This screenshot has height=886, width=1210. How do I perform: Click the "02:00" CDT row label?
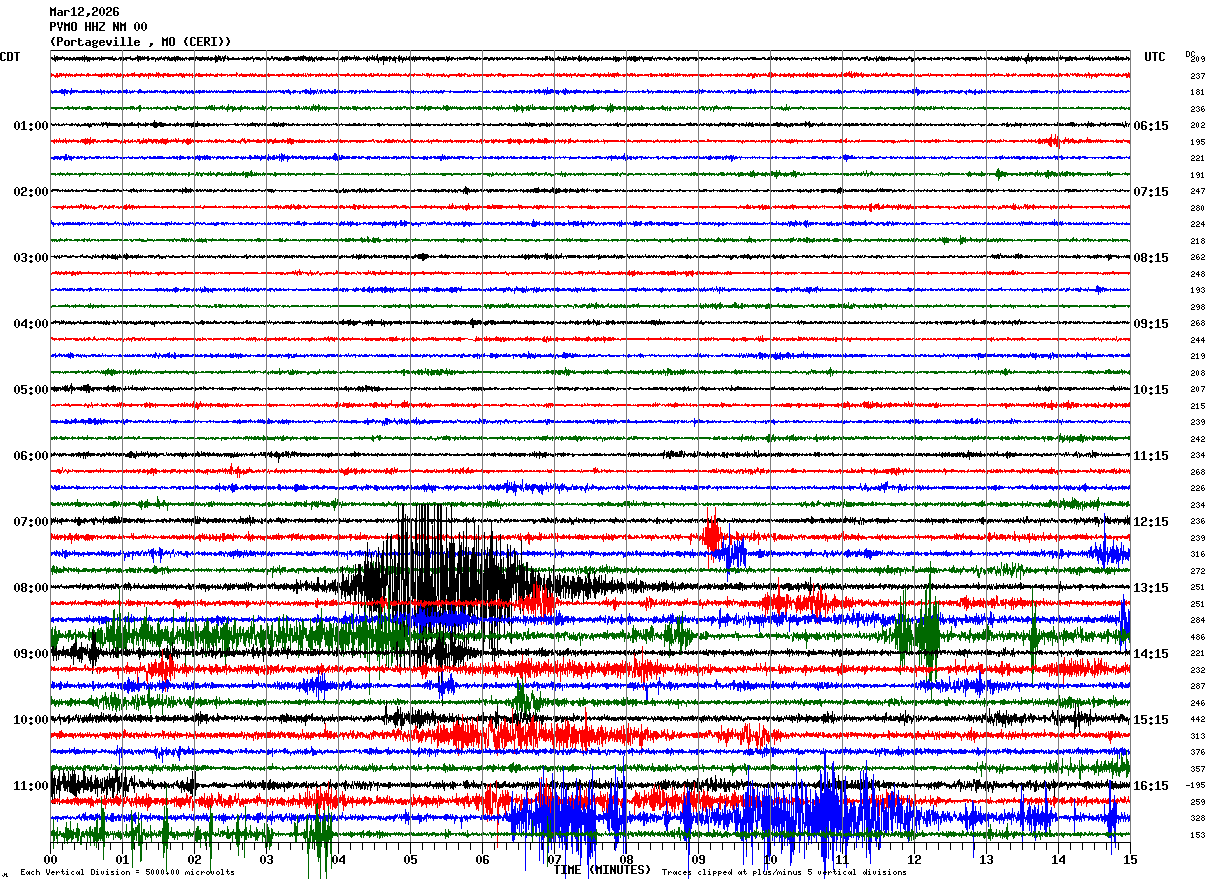click(31, 192)
